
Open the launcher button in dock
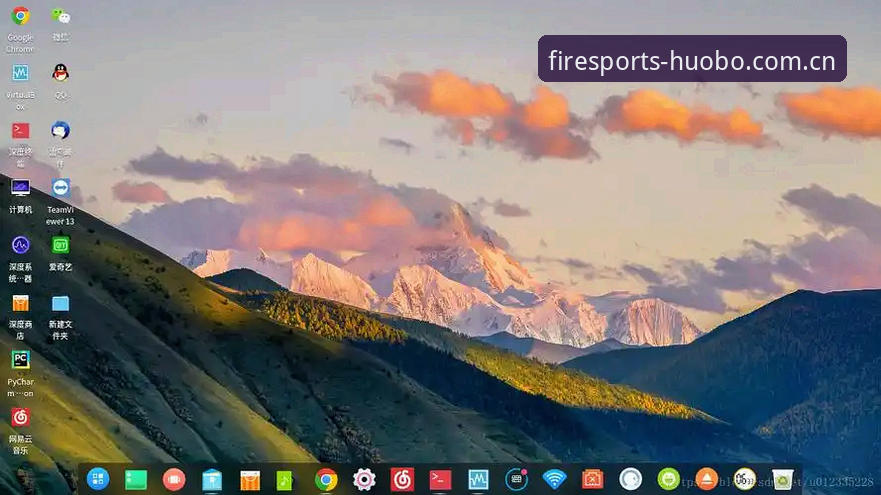(x=98, y=479)
